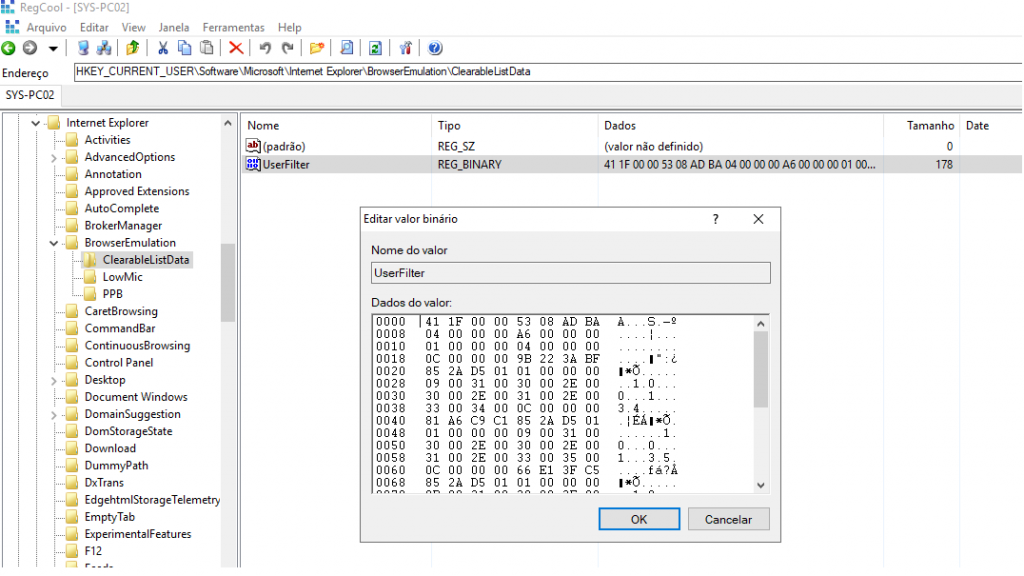Click the Nome do valor field
Screen dimensions: 1024x576
[x=570, y=273]
